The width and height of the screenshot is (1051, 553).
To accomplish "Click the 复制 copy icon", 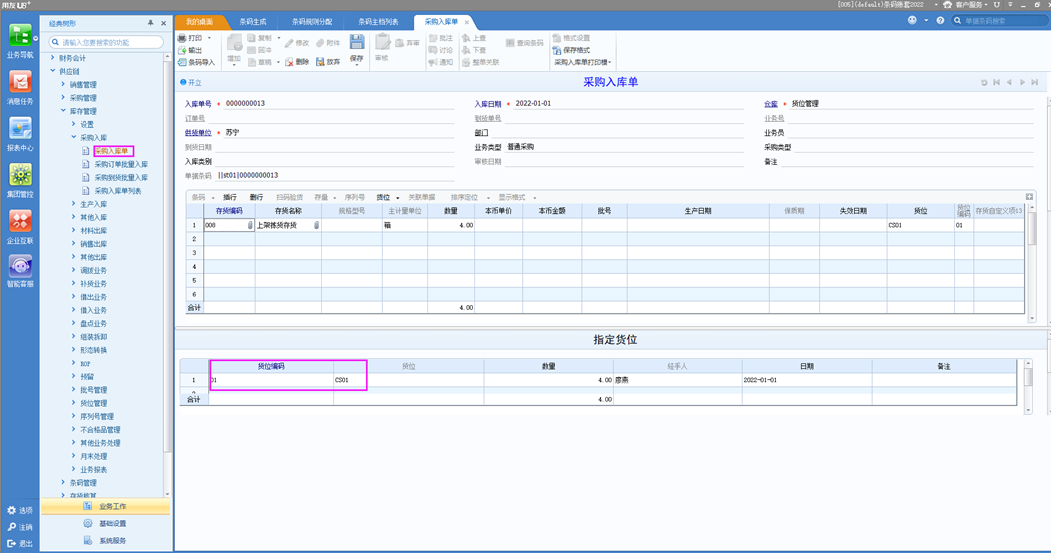I will pyautogui.click(x=251, y=38).
